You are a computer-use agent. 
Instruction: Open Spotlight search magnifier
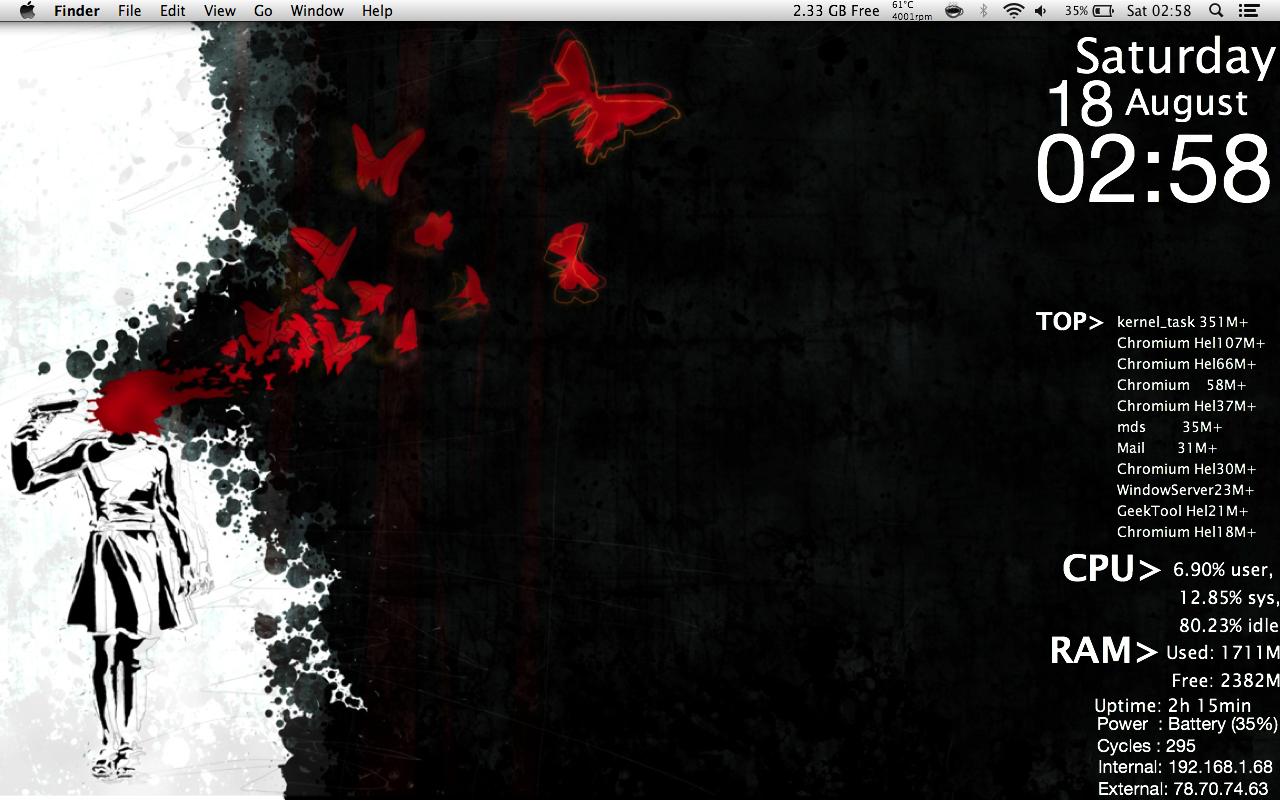(x=1216, y=10)
